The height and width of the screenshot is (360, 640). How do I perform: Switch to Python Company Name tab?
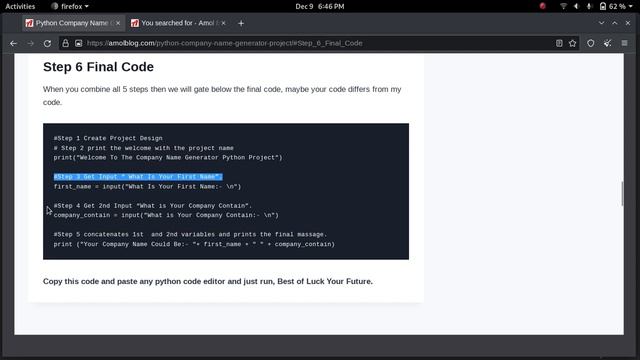pyautogui.click(x=73, y=23)
